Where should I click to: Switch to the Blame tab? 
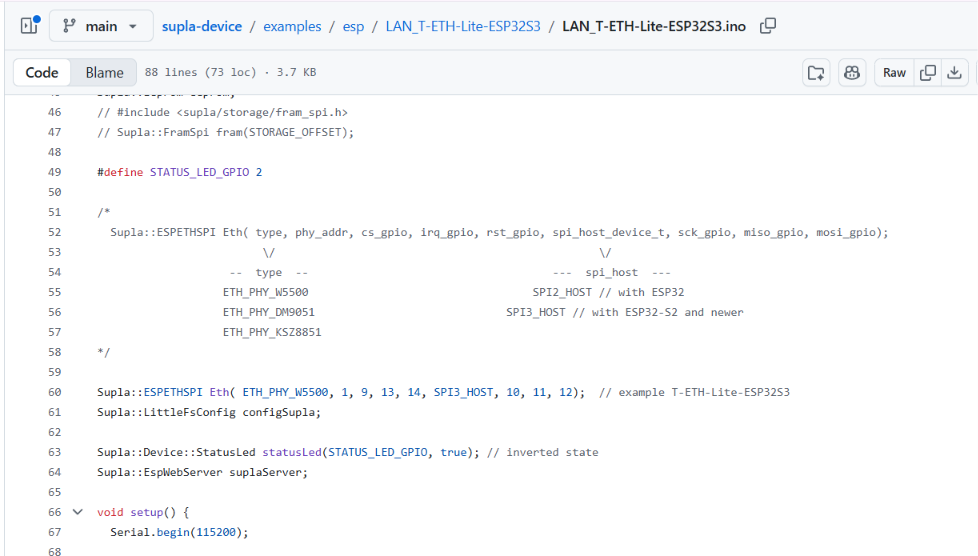pos(104,72)
